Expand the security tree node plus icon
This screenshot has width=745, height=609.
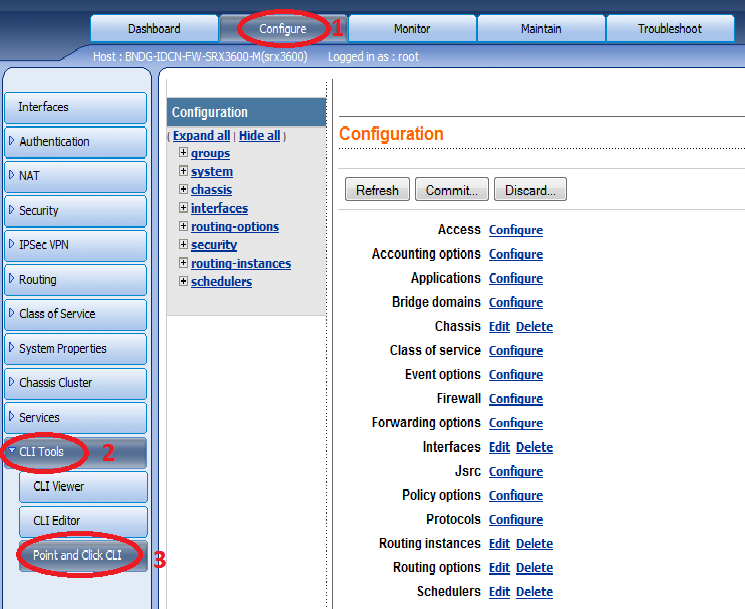point(183,244)
